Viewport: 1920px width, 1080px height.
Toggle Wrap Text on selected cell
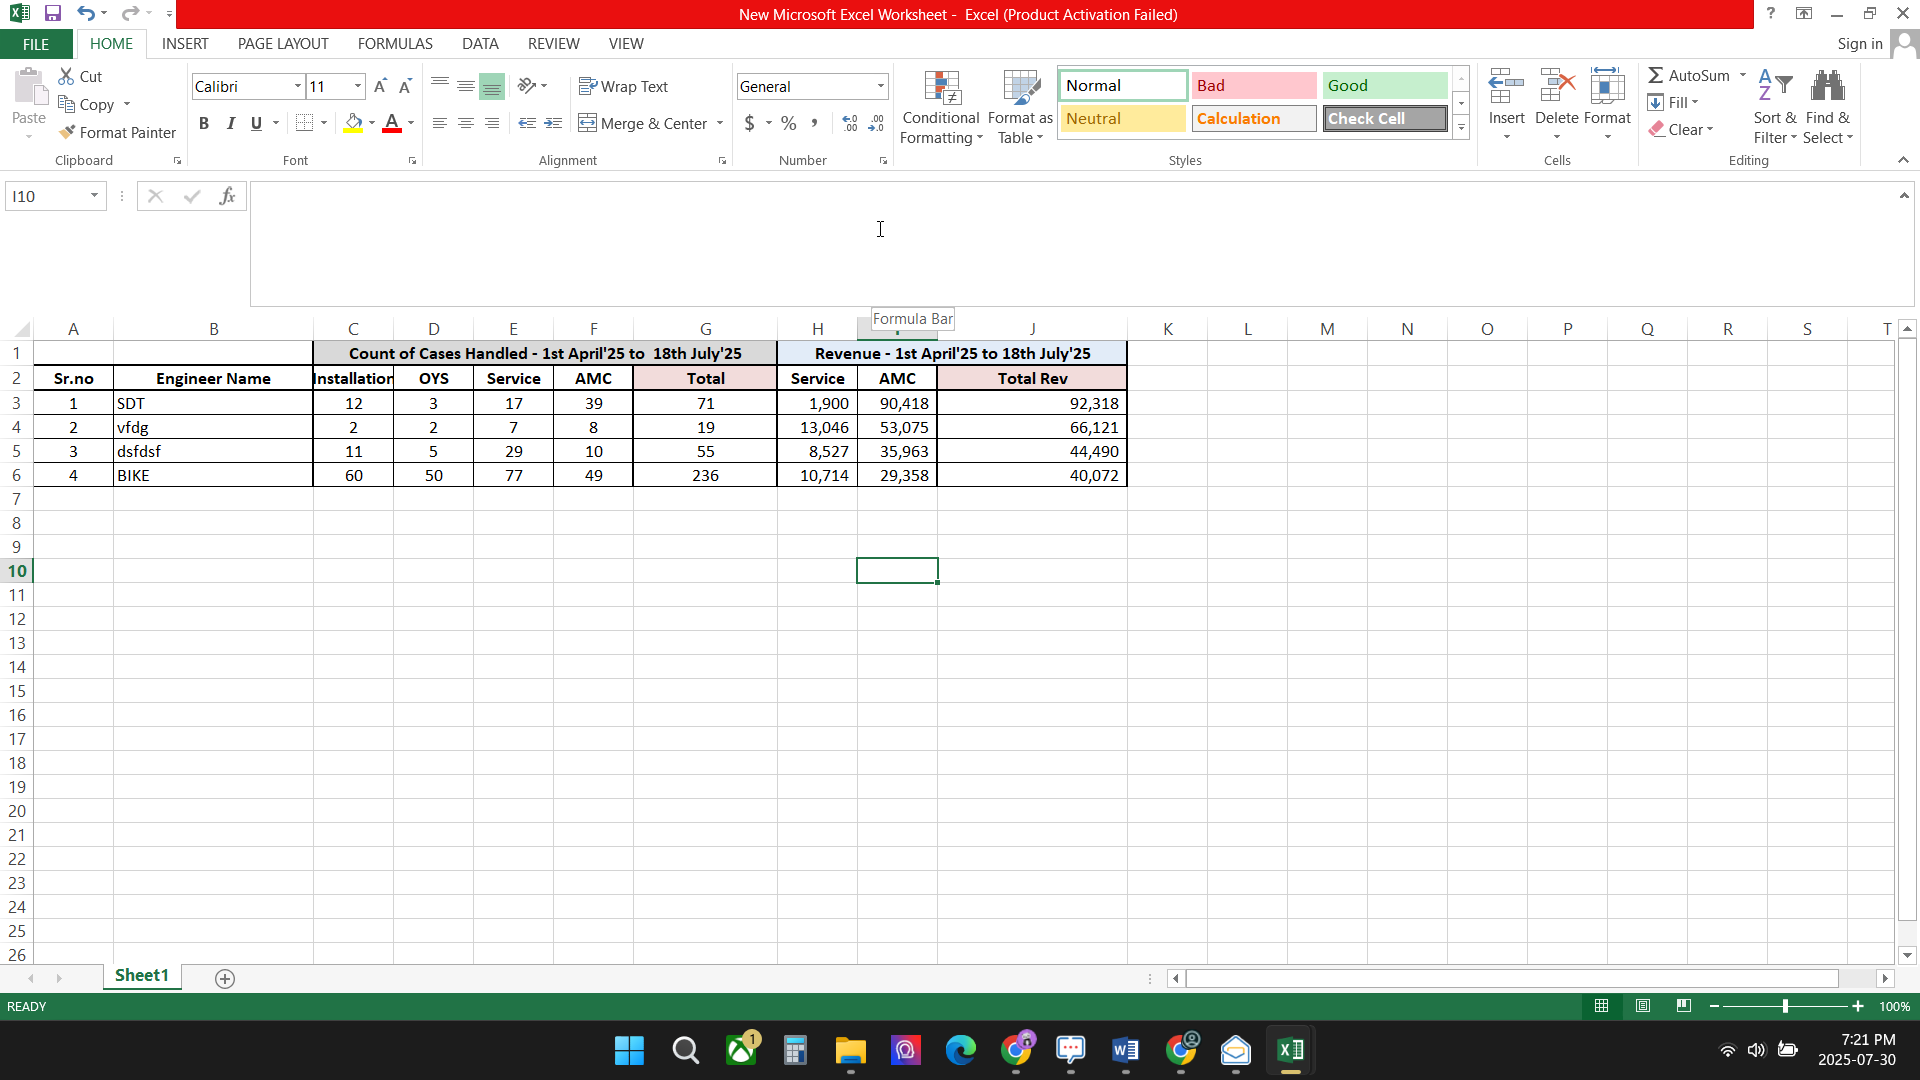pos(623,87)
